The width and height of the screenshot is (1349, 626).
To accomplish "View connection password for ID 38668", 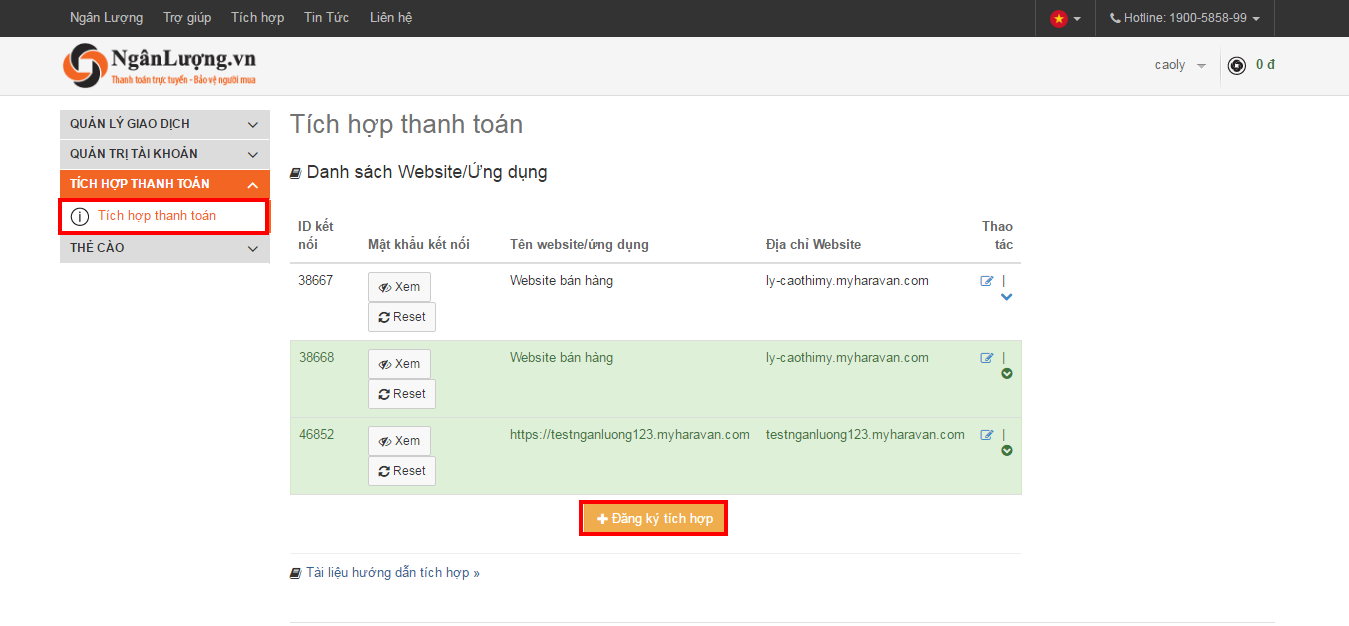I will [x=399, y=364].
